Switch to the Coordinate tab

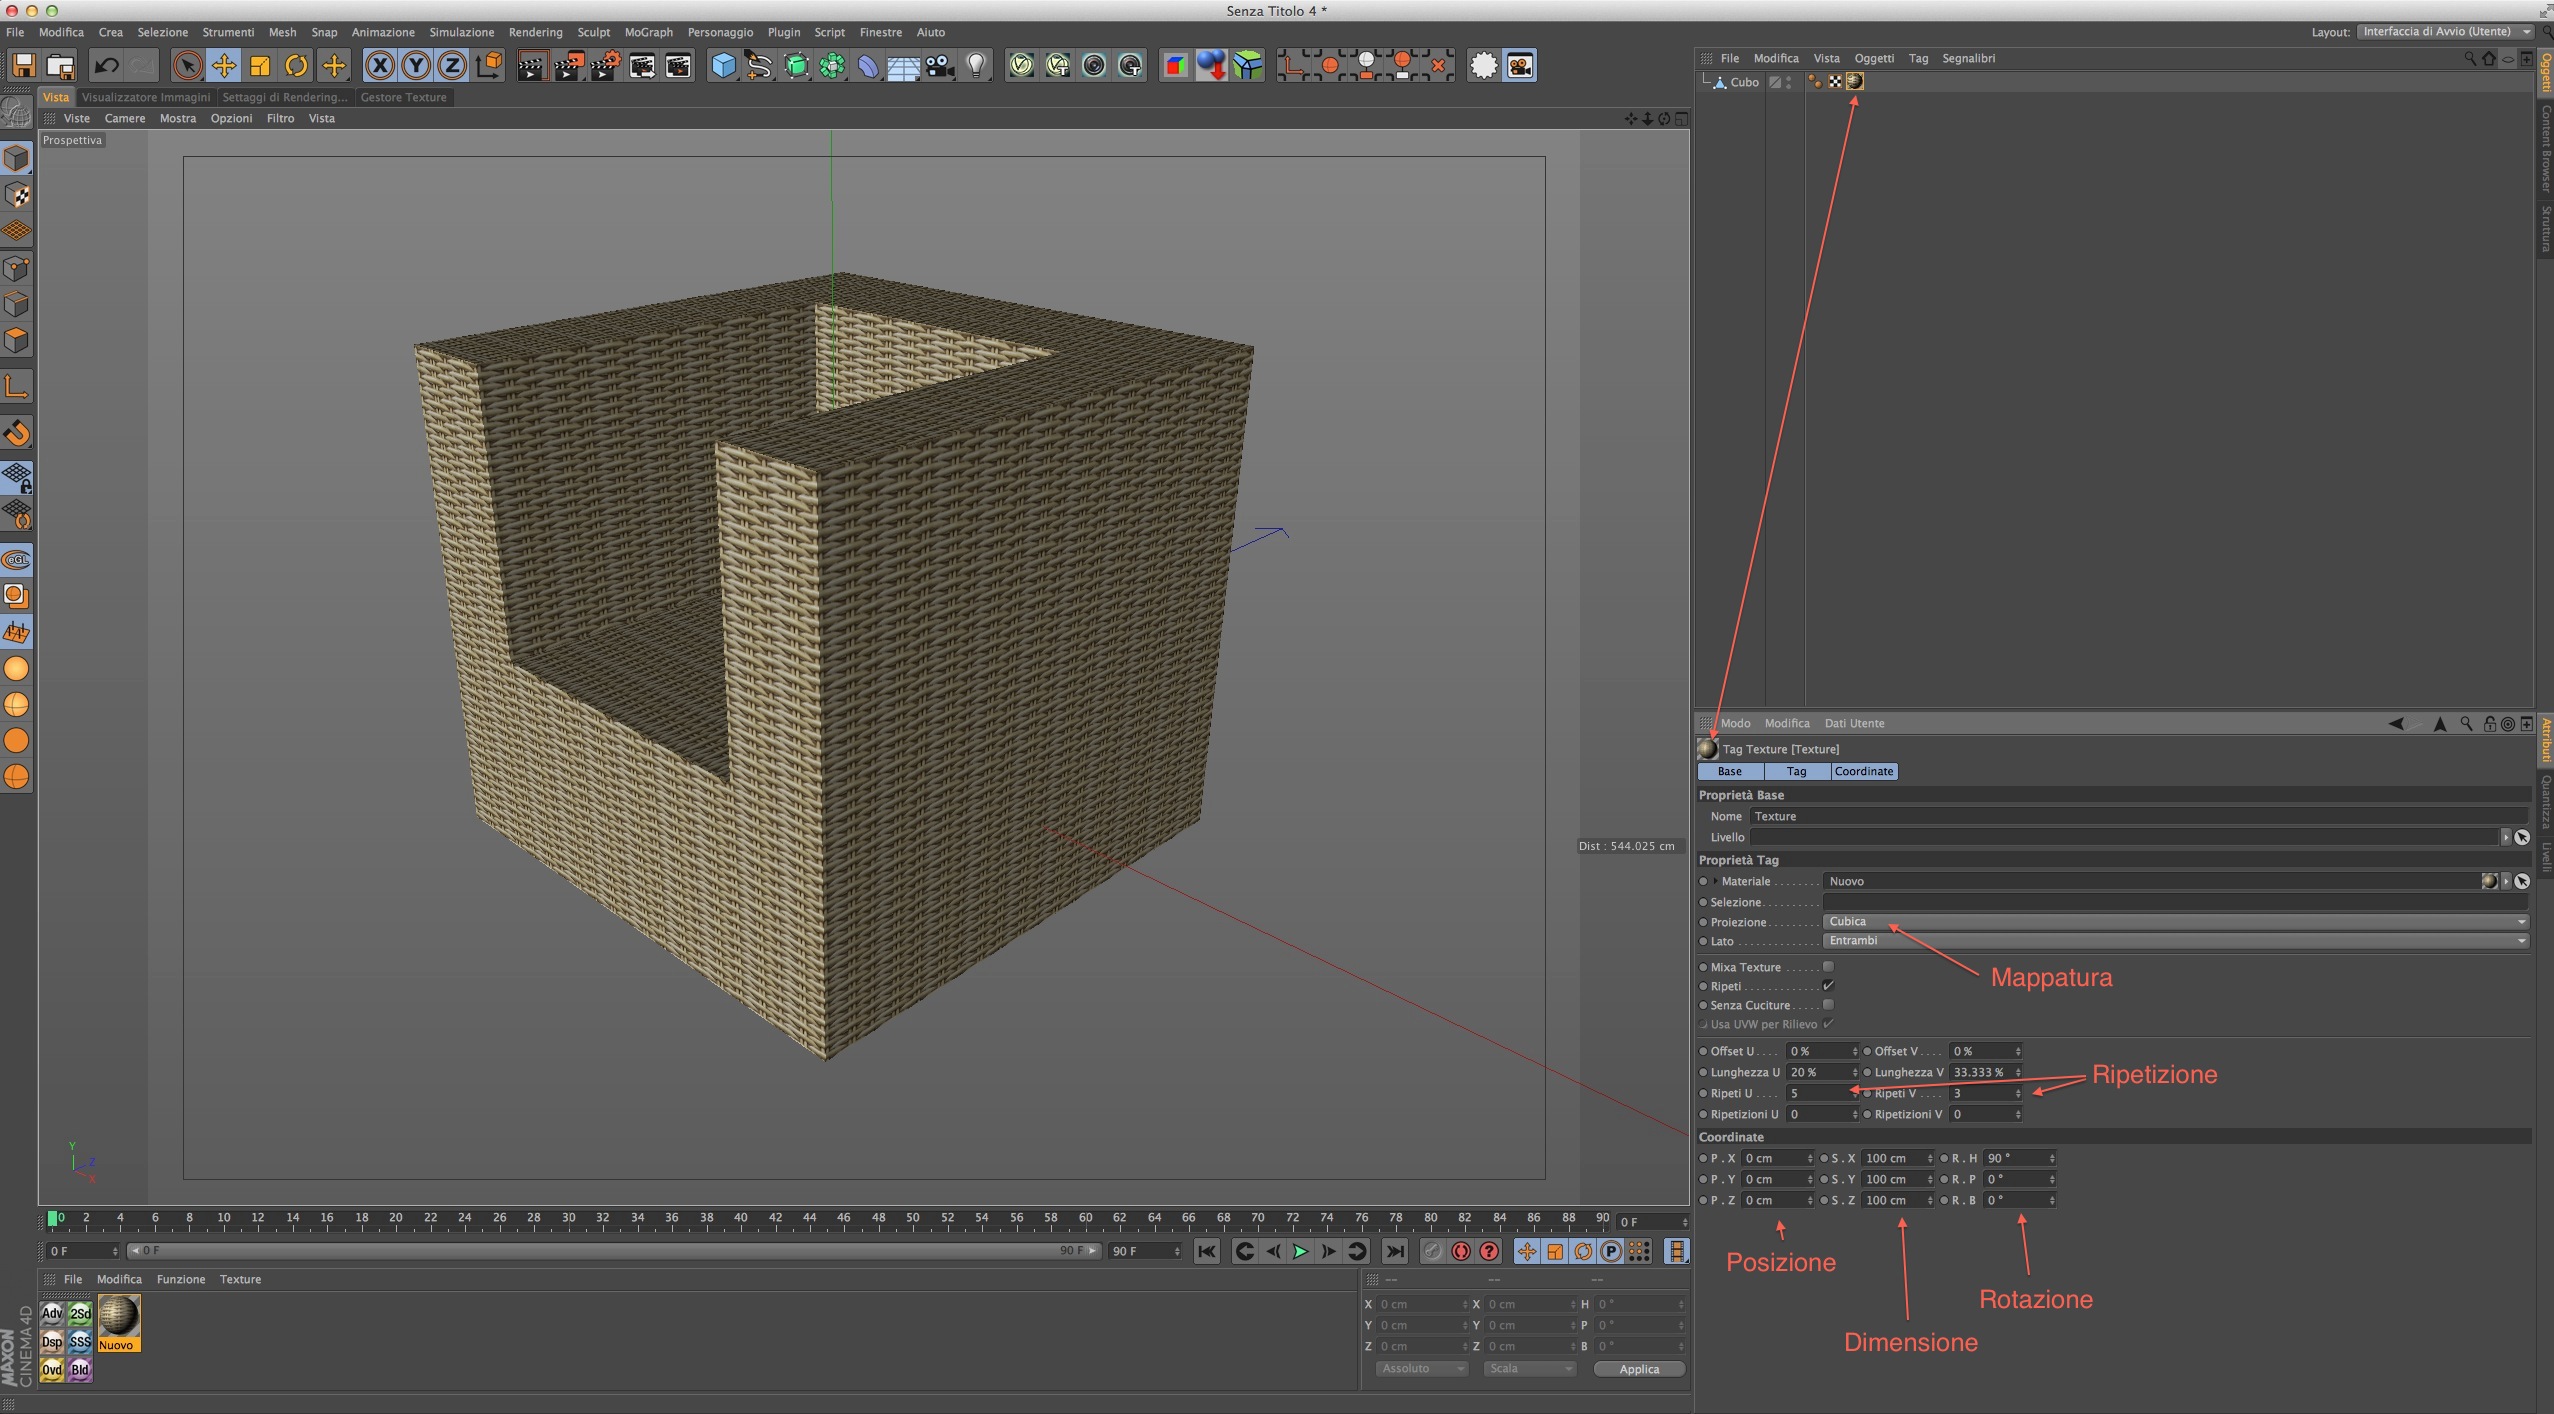(x=1863, y=771)
